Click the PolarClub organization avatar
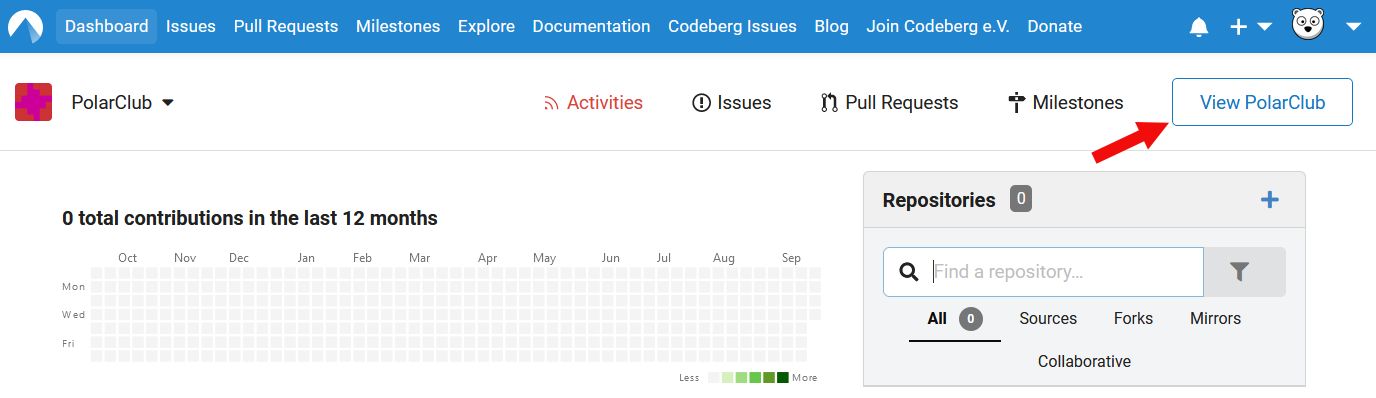Viewport: 1376px width, 398px height. (34, 102)
